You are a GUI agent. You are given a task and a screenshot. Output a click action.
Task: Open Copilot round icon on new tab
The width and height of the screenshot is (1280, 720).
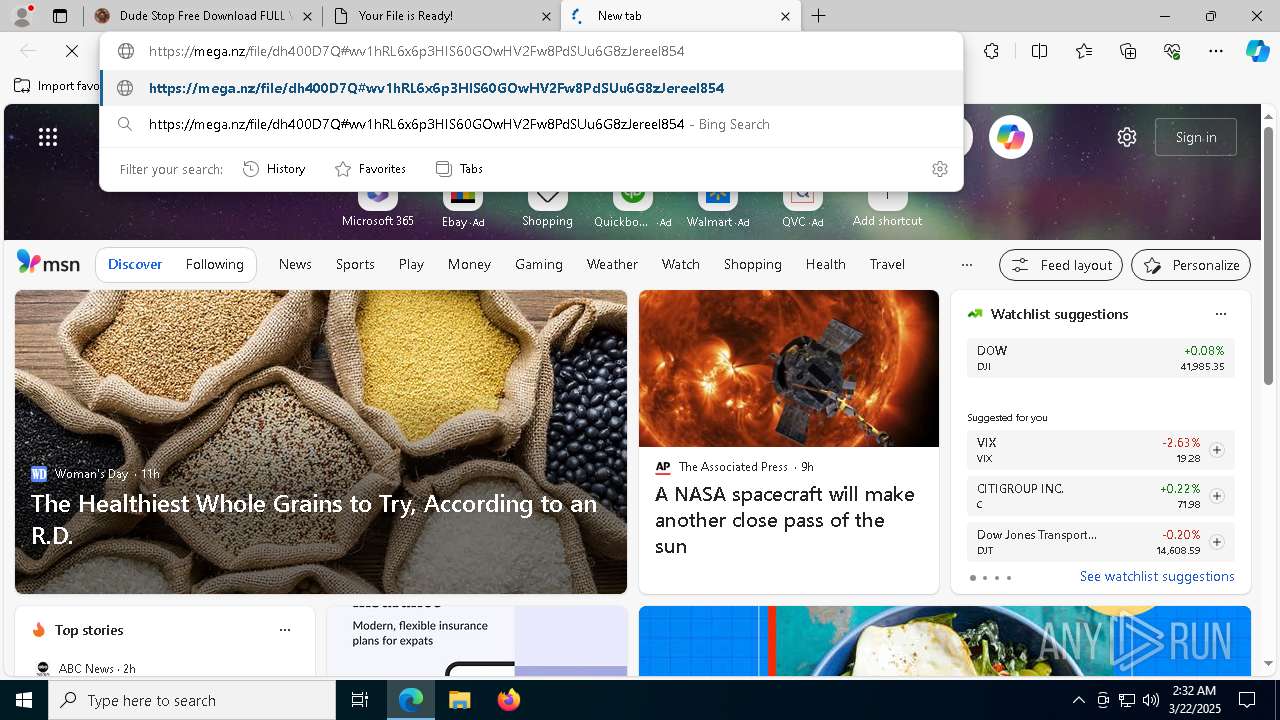point(1011,137)
